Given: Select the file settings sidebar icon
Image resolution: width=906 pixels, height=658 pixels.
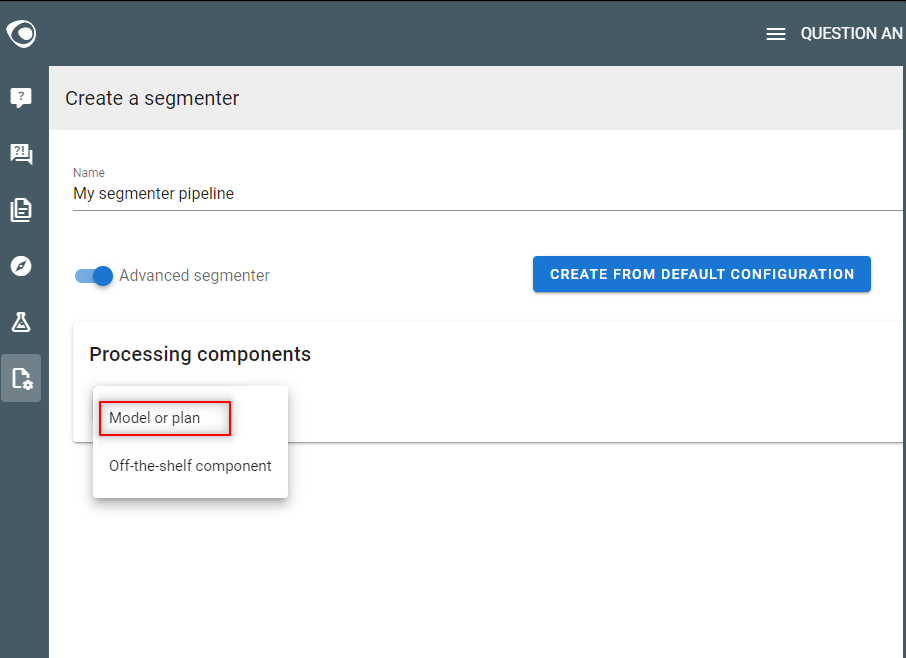Looking at the screenshot, I should 21,378.
